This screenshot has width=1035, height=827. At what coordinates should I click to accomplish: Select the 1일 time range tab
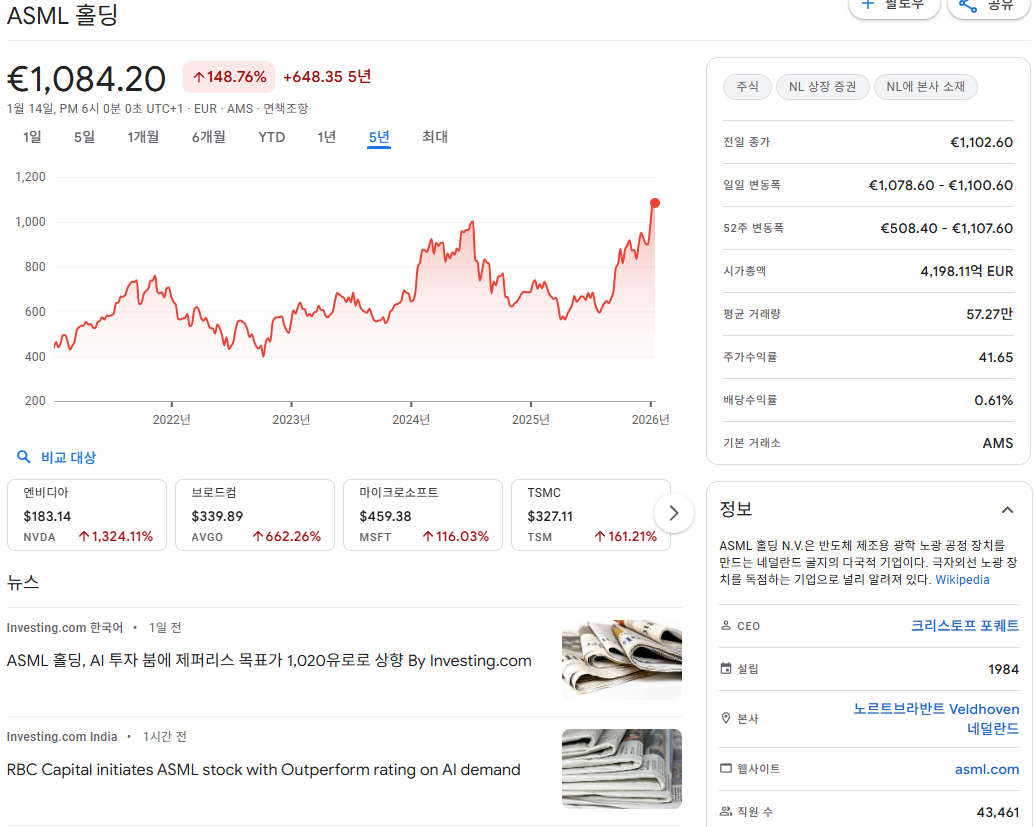coord(32,137)
